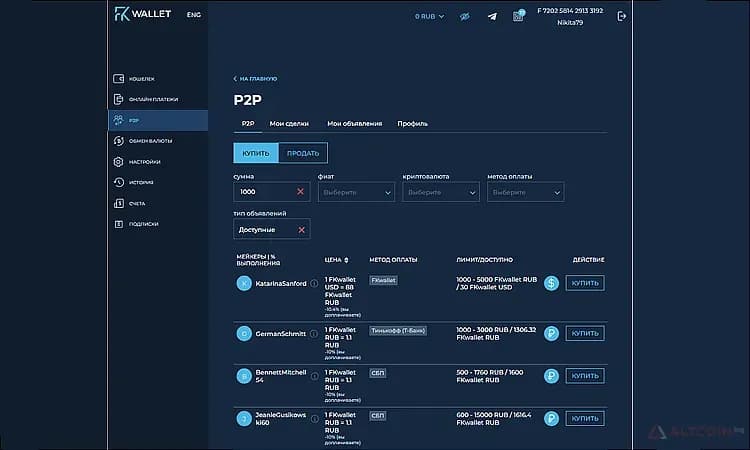The height and width of the screenshot is (450, 750).
Task: Switch language via ENG label
Action: click(194, 15)
